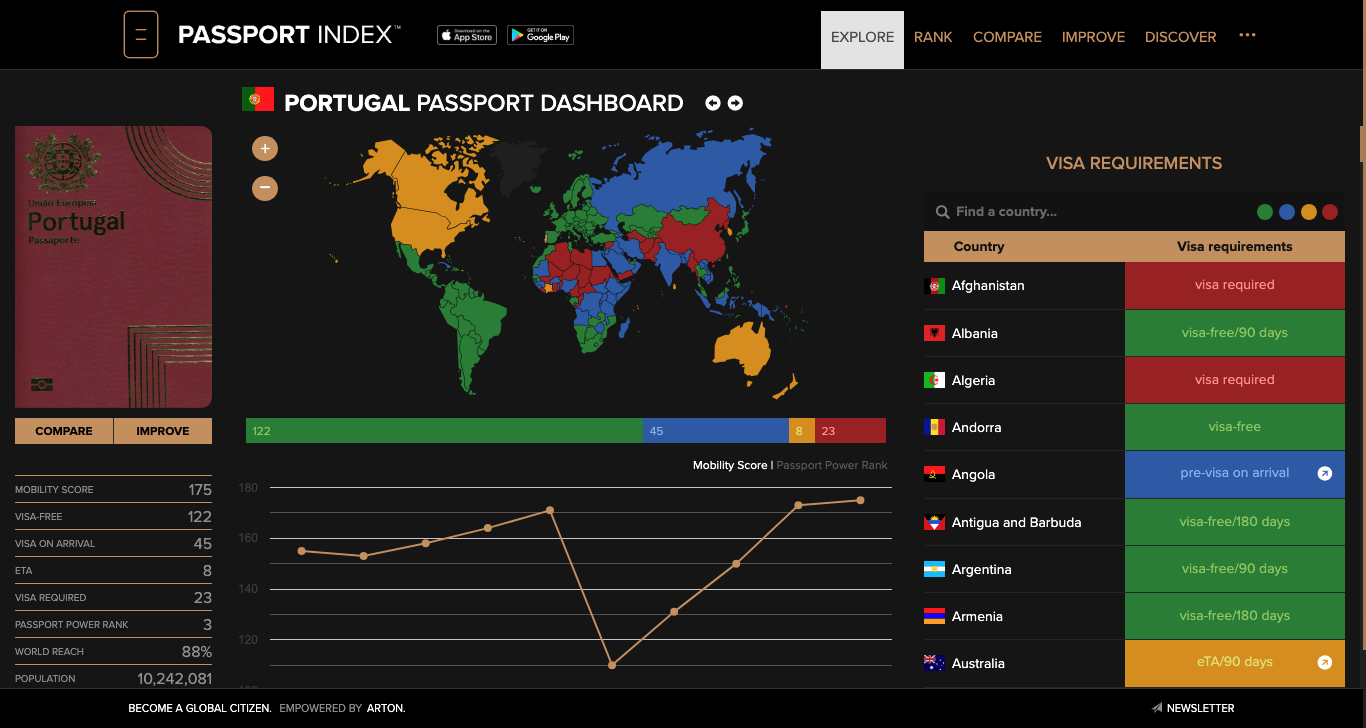Open Angola pre-visa external link arrow
Screen dimensions: 1366x728
(1325, 474)
